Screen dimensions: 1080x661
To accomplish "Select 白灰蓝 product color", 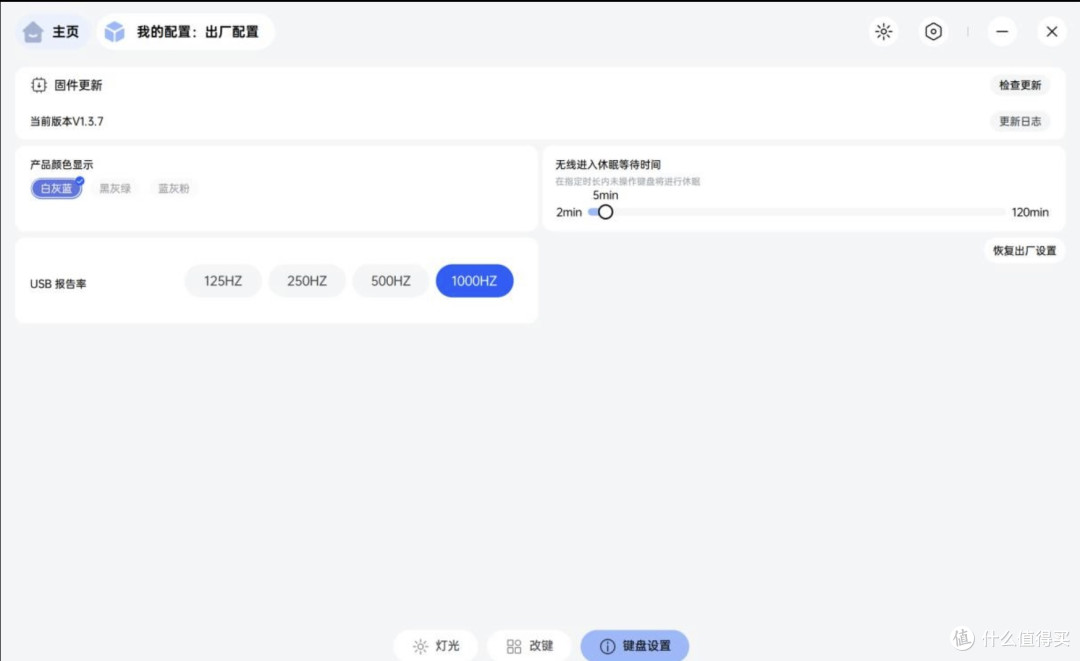I will (56, 188).
